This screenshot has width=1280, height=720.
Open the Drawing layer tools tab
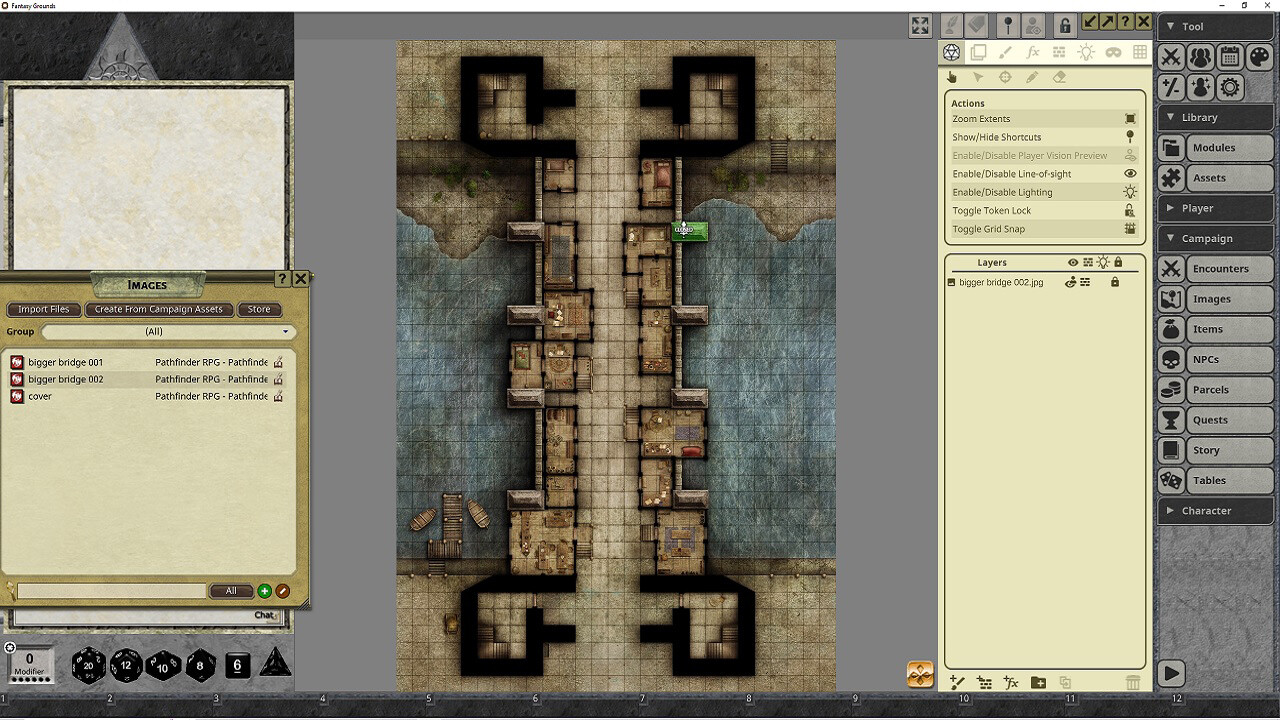point(1006,52)
